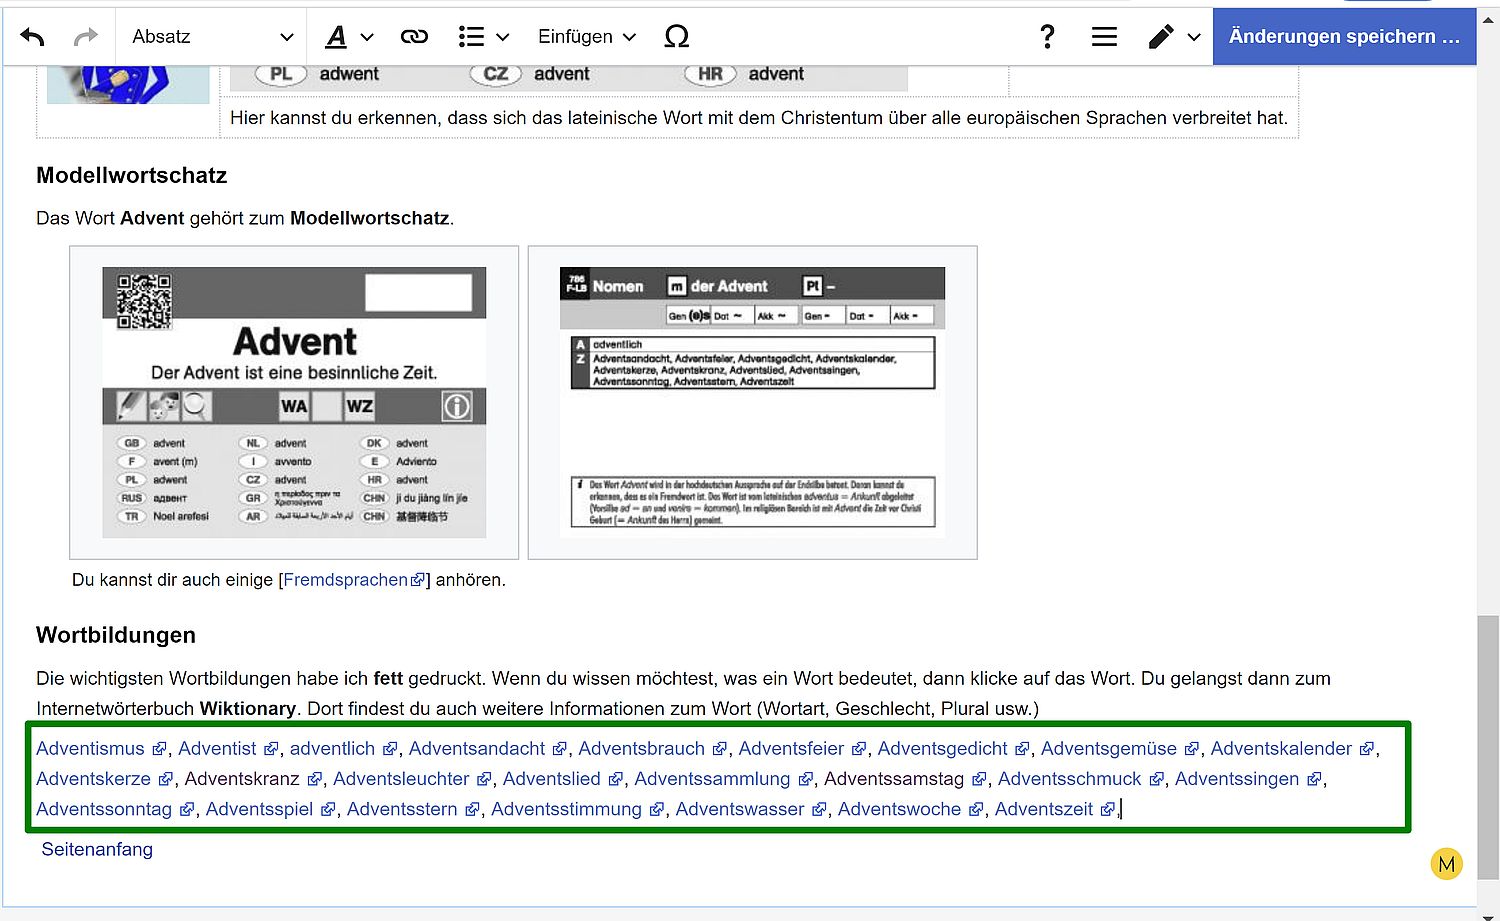
Task: Click the Adventszeit link
Action: pos(1043,809)
